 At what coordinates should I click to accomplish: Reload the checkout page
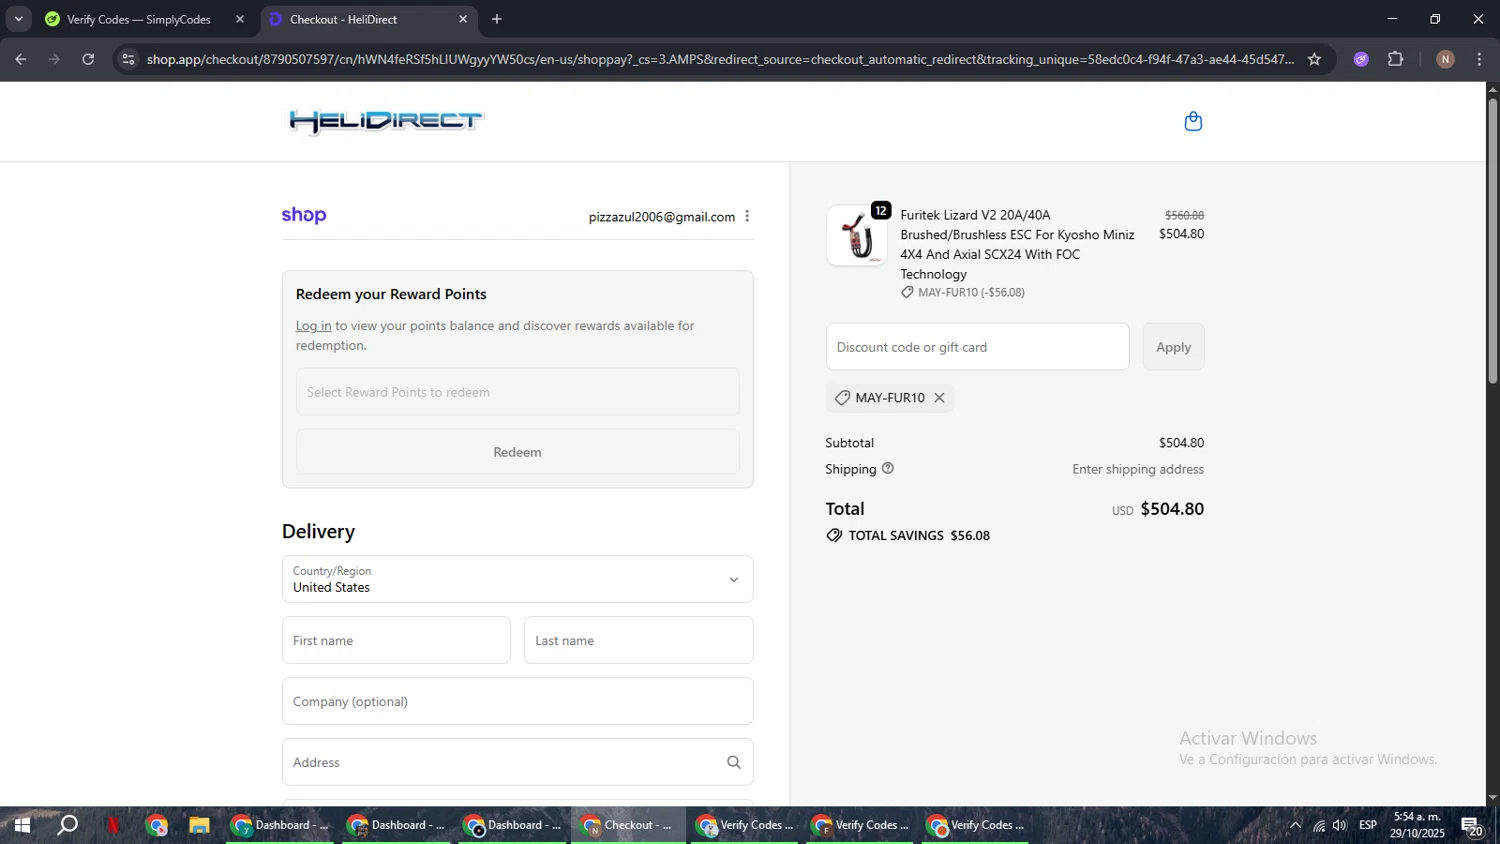click(x=88, y=59)
